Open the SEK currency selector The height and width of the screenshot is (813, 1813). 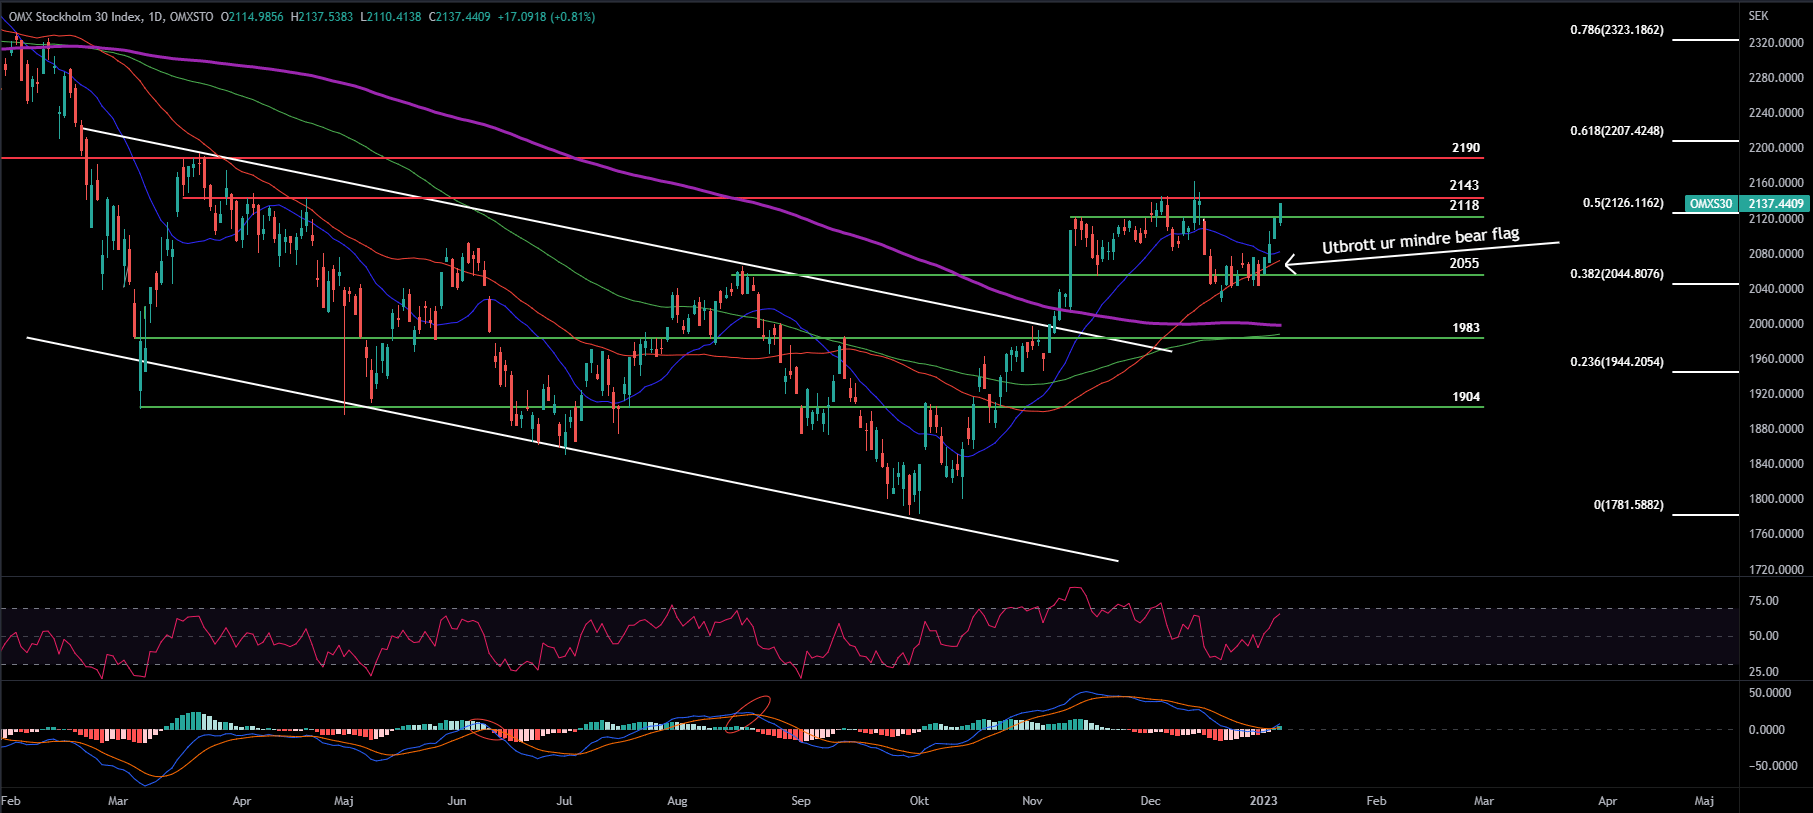pos(1758,16)
